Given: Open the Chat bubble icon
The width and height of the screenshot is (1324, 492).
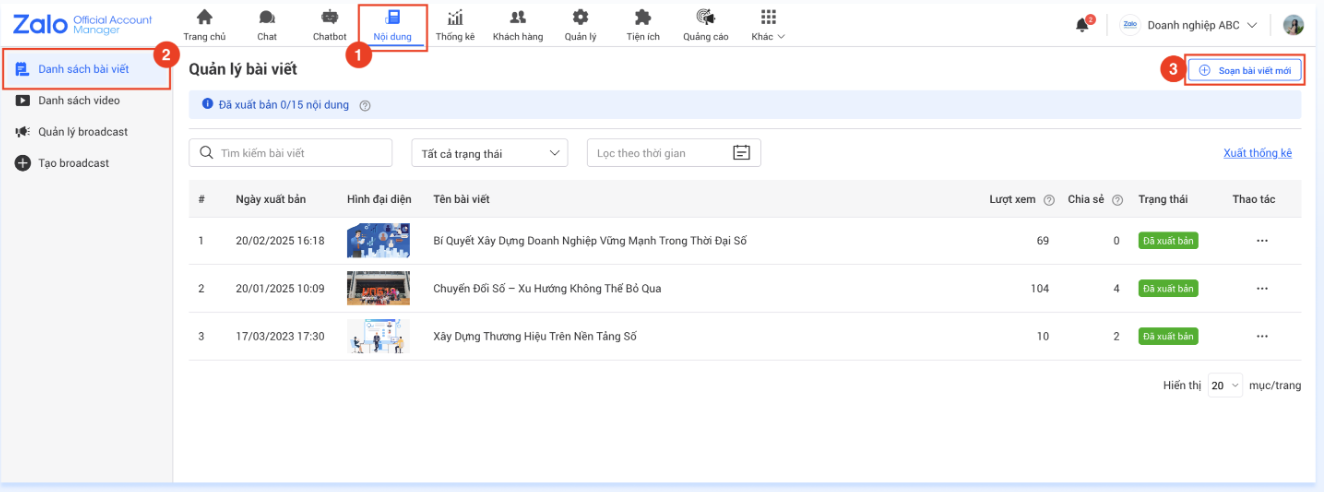Looking at the screenshot, I should click(267, 17).
